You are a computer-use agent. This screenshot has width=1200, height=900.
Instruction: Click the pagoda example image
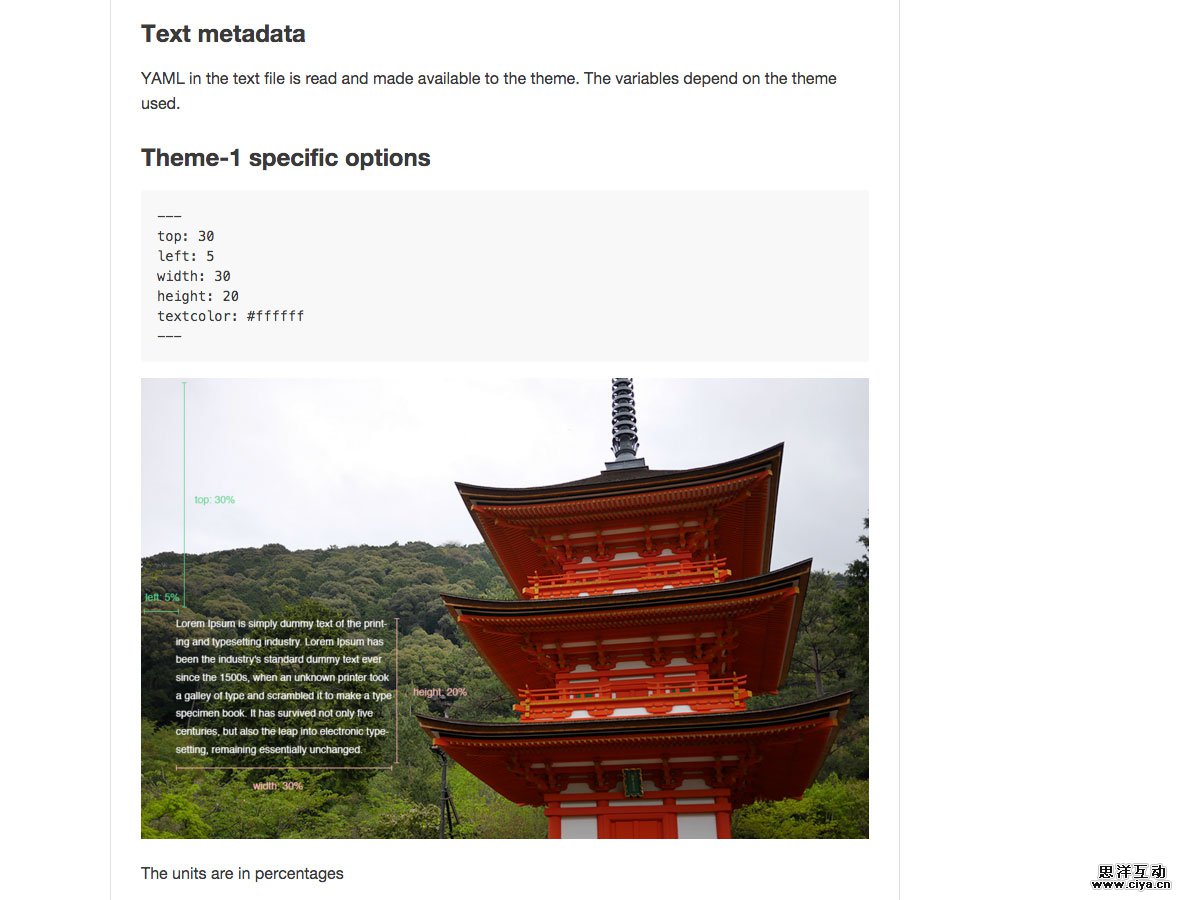click(x=505, y=608)
